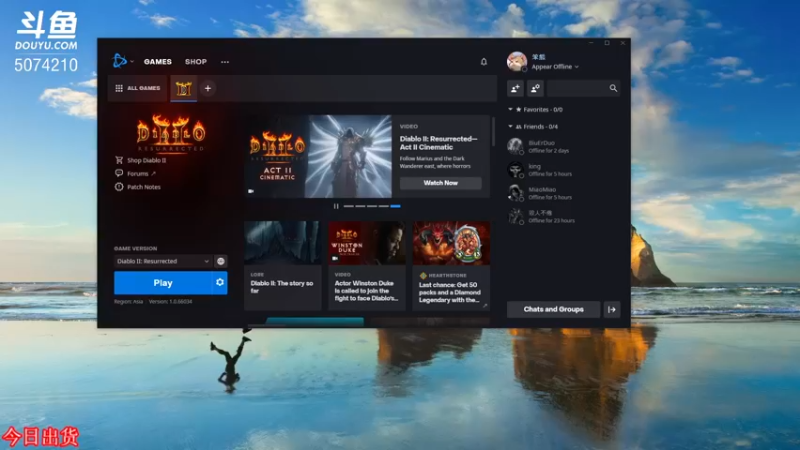Open the Battle.net logo menu
This screenshot has height=450, width=800.
[119, 61]
